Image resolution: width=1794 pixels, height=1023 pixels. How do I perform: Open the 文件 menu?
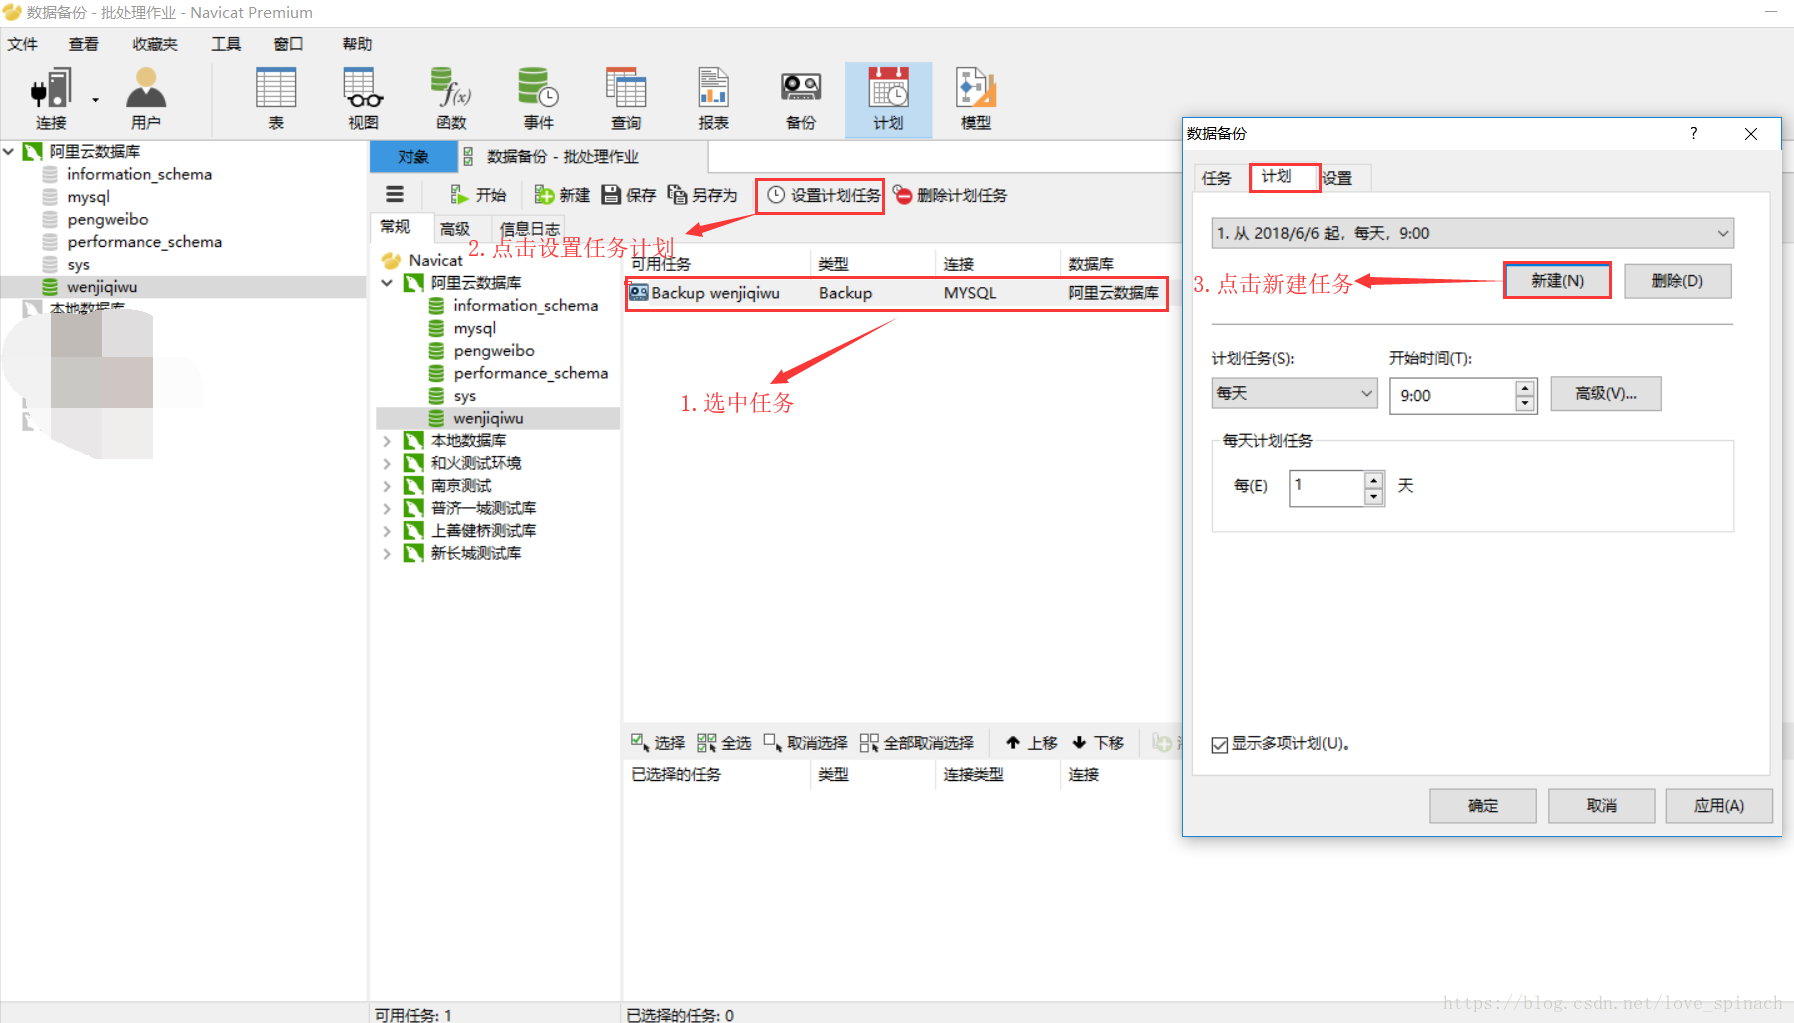pyautogui.click(x=22, y=44)
